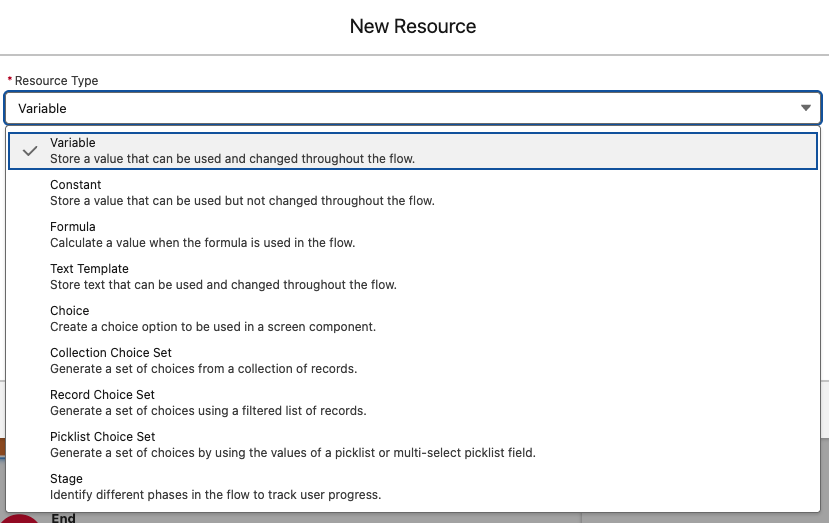Select the Variable resource type option
829x523 pixels.
click(73, 143)
